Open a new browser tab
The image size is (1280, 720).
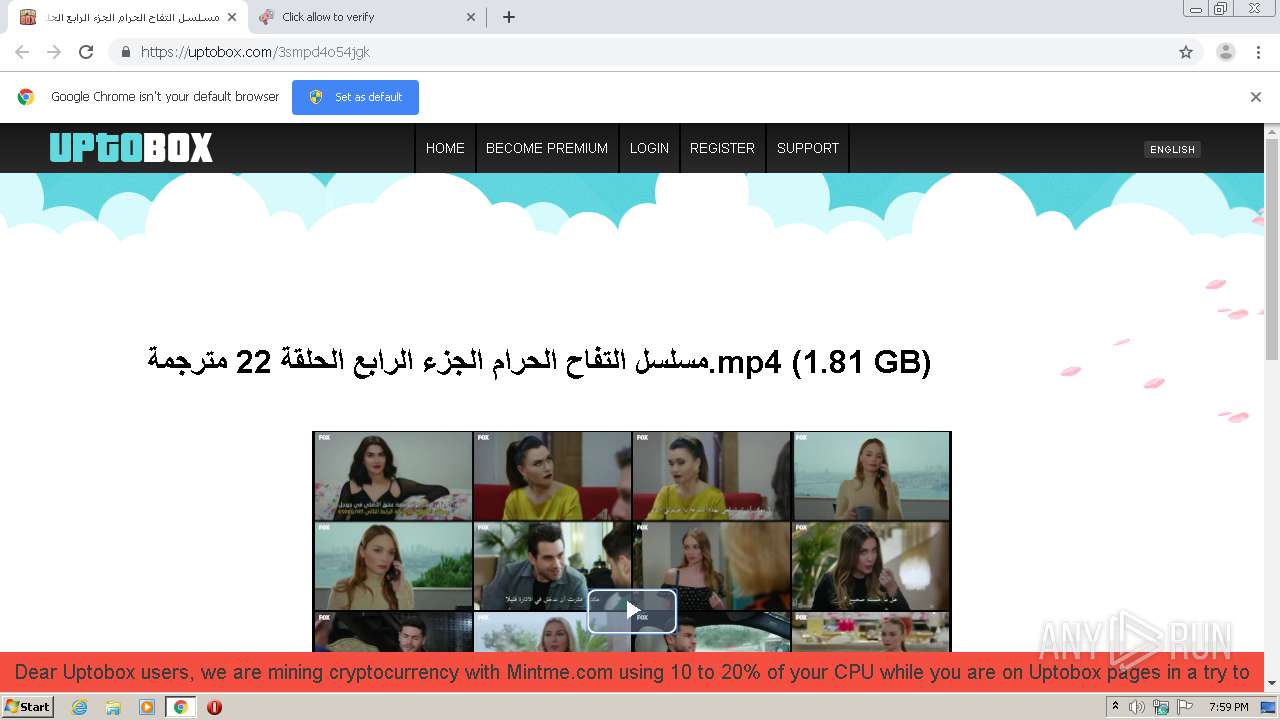[x=508, y=17]
